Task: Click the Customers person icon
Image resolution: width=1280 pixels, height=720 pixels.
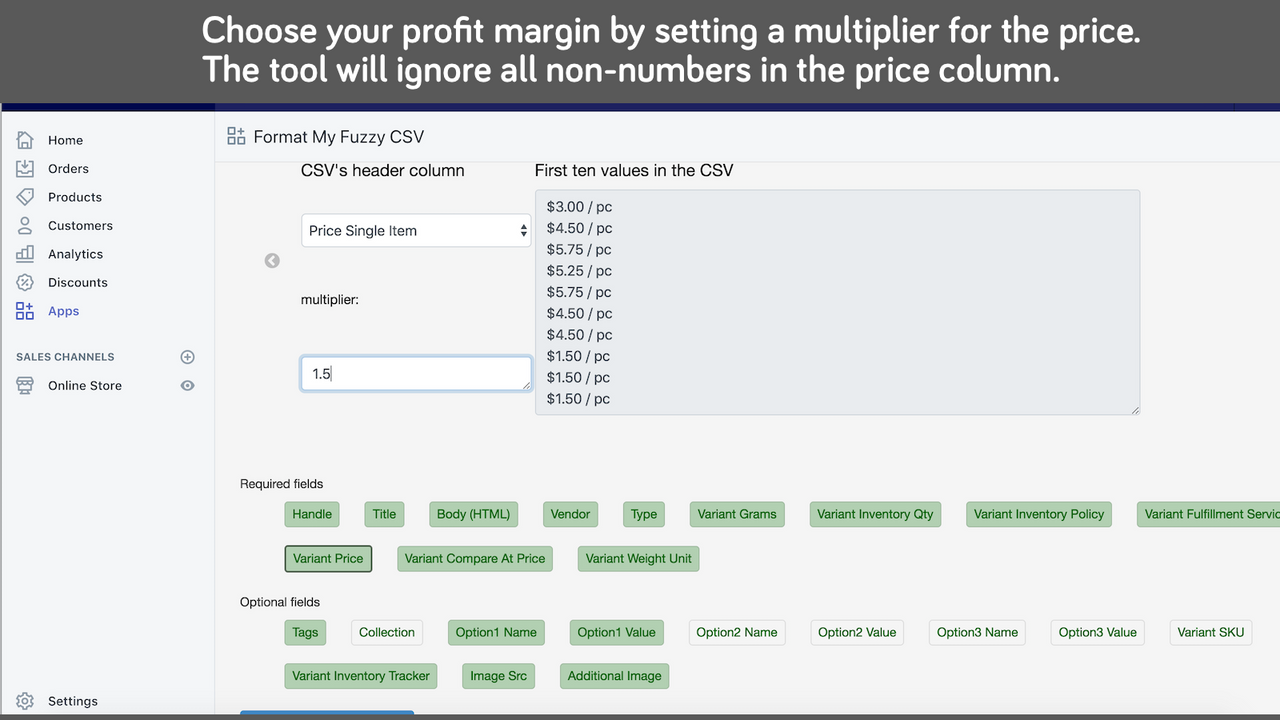Action: 25,226
